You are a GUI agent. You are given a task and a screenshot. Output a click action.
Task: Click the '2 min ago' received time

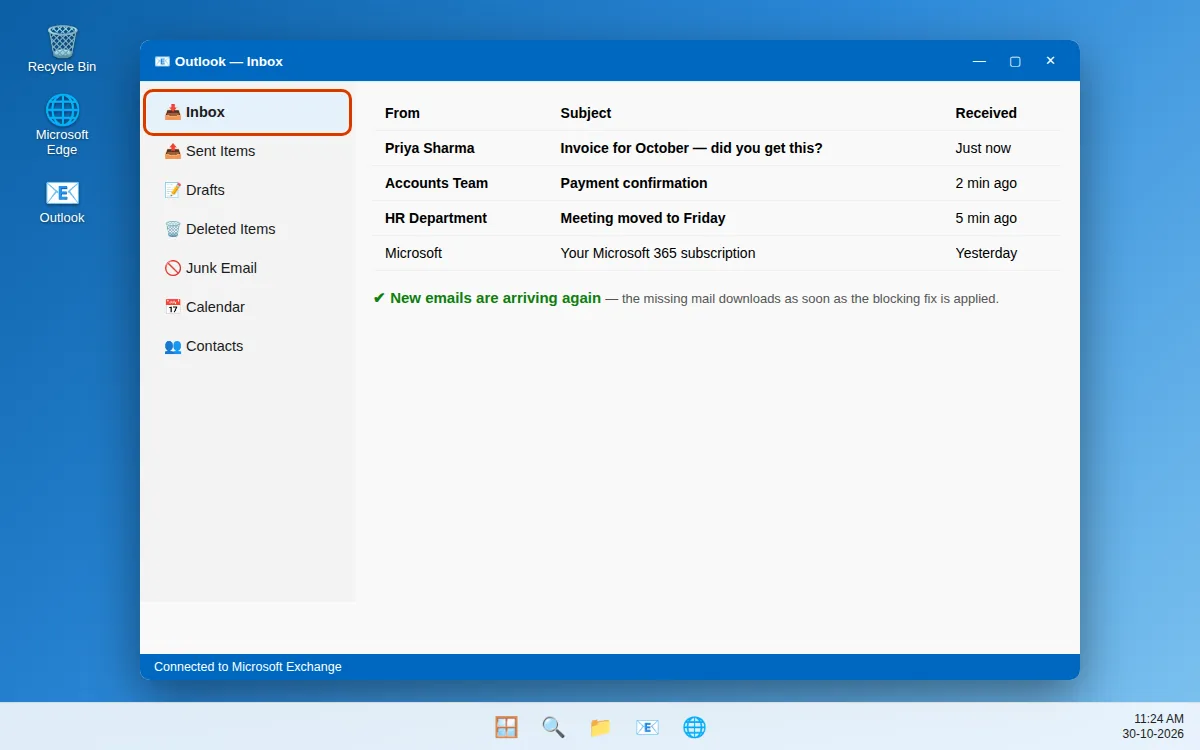click(986, 183)
